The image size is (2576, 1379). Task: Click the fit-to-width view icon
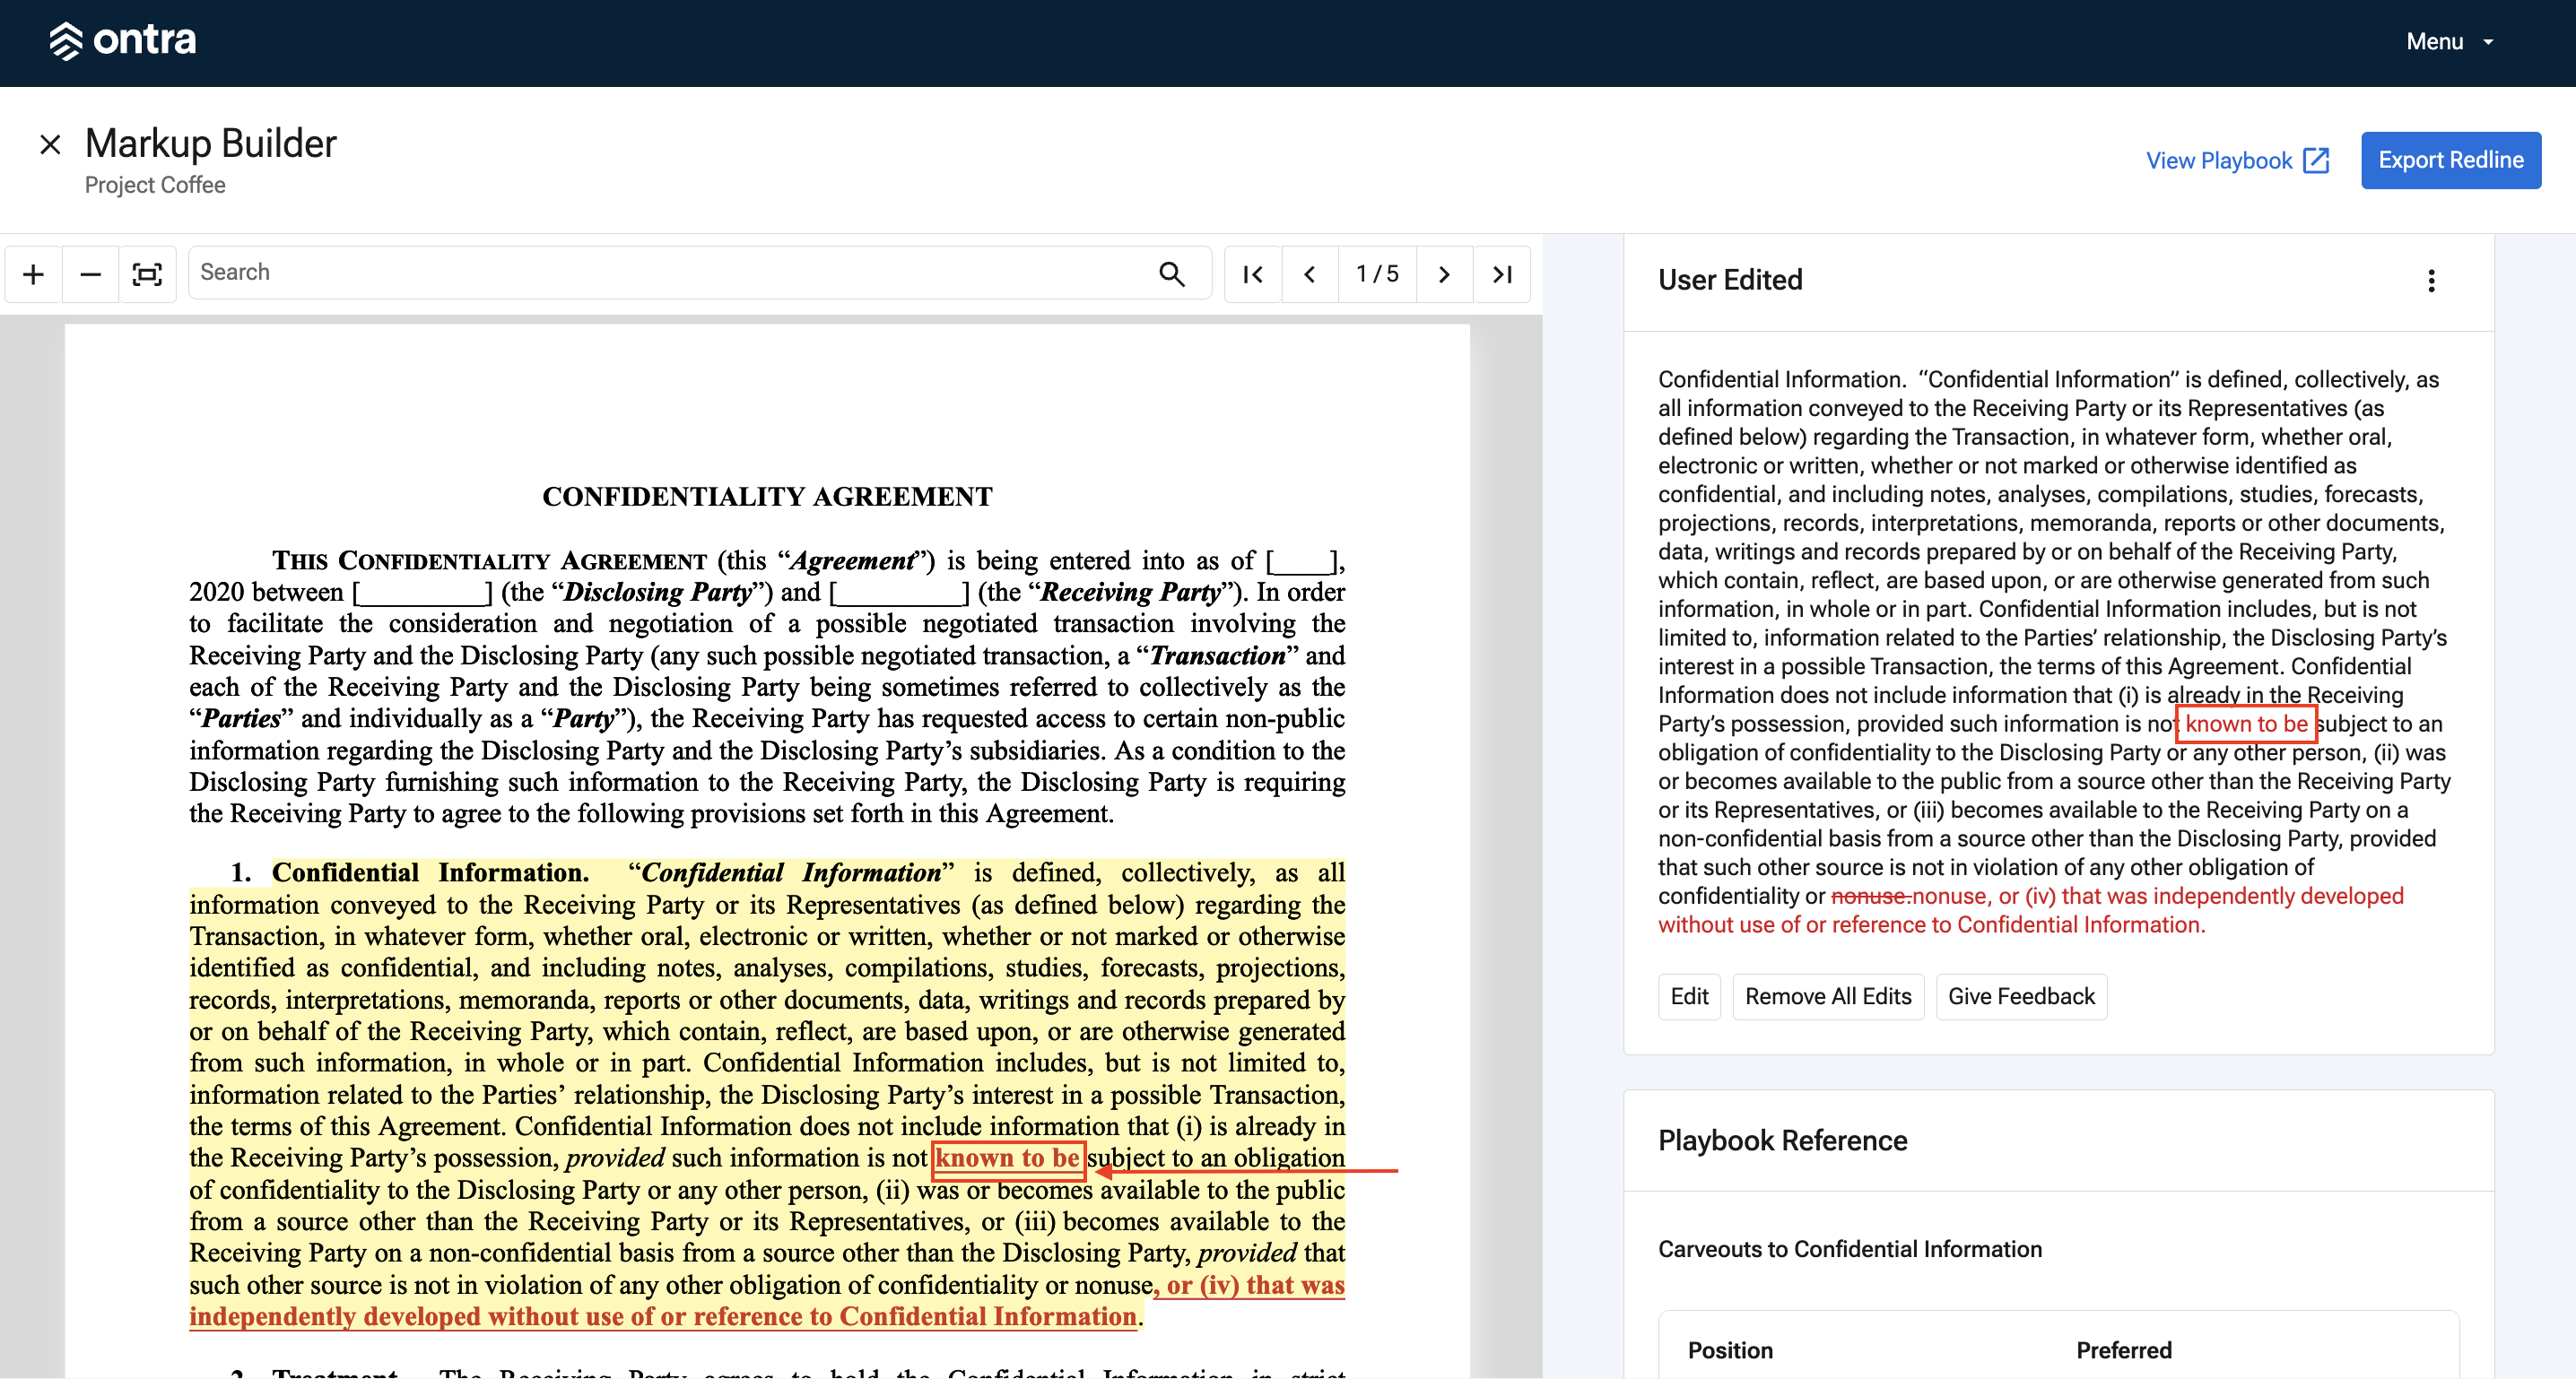tap(147, 274)
